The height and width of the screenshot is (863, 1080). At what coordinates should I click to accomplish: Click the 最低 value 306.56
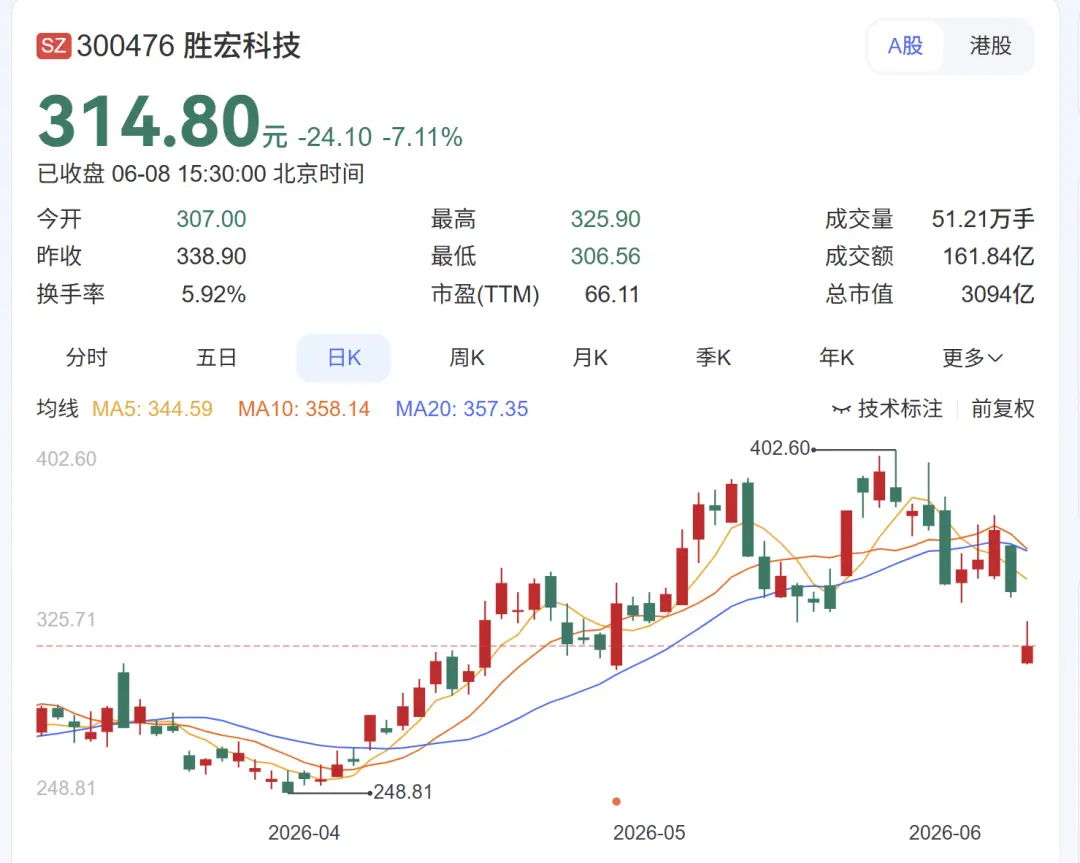[605, 256]
